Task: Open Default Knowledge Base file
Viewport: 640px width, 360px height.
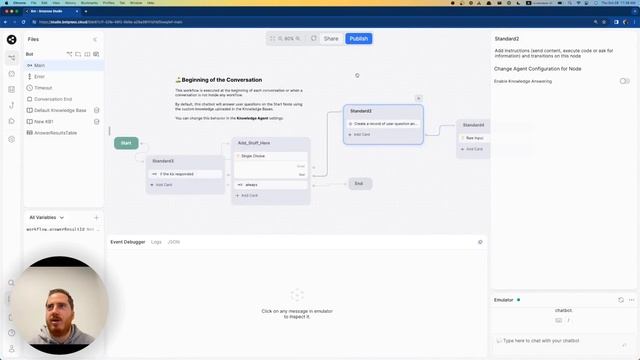Action: tap(60, 110)
